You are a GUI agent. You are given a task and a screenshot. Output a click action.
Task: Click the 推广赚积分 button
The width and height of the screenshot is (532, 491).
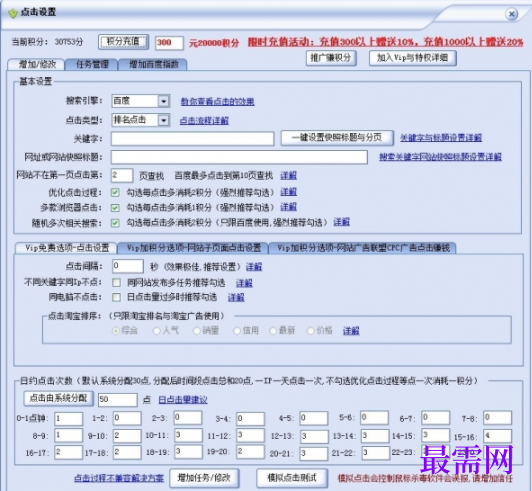[331, 58]
